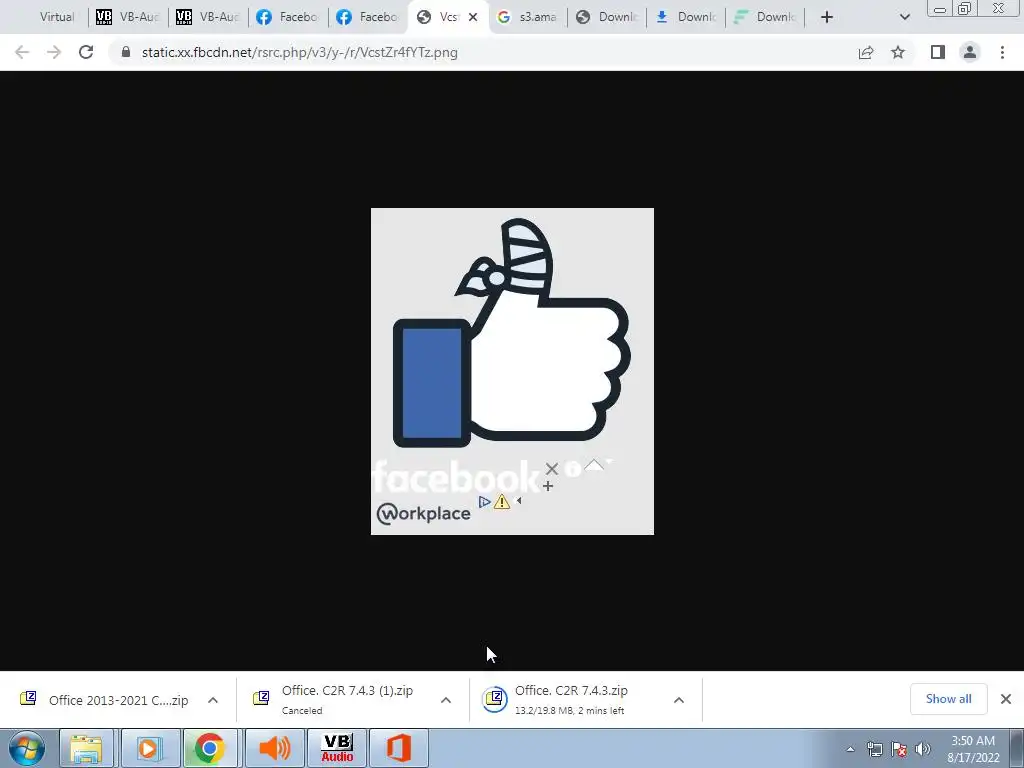The height and width of the screenshot is (768, 1024).
Task: Switch to Download tab with blue arrow icon
Action: tap(687, 17)
